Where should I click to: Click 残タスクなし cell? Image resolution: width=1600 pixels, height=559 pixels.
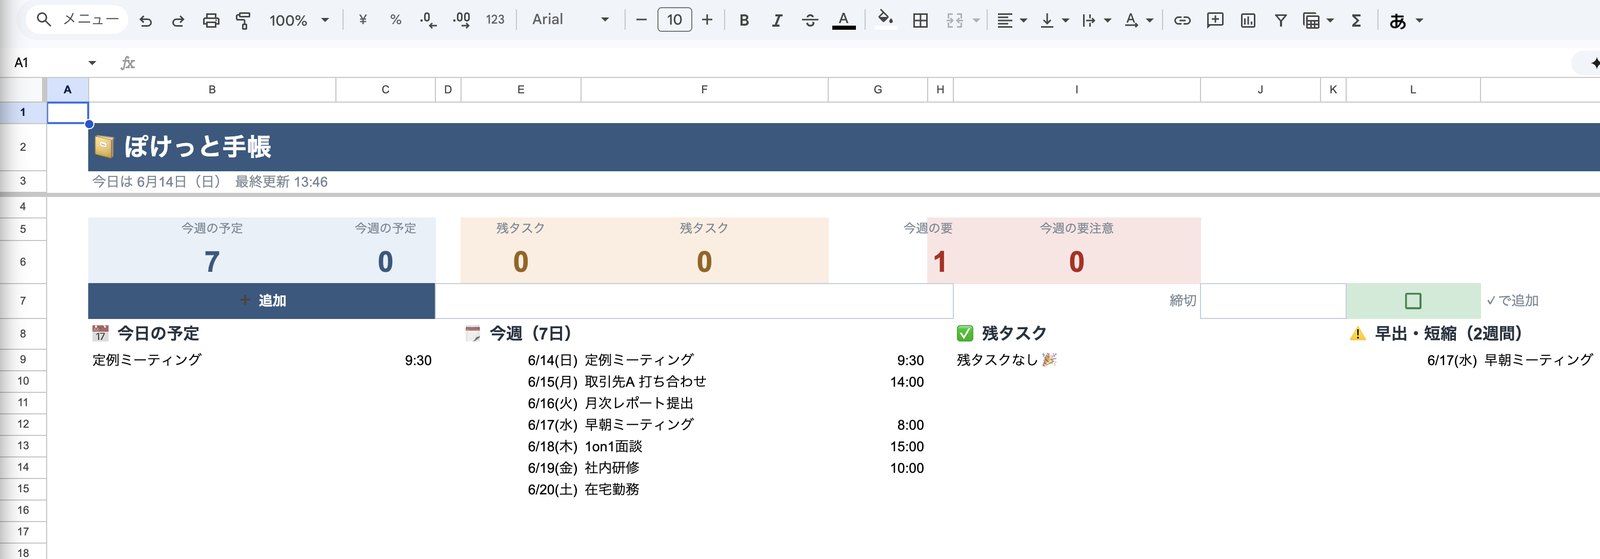point(1007,359)
